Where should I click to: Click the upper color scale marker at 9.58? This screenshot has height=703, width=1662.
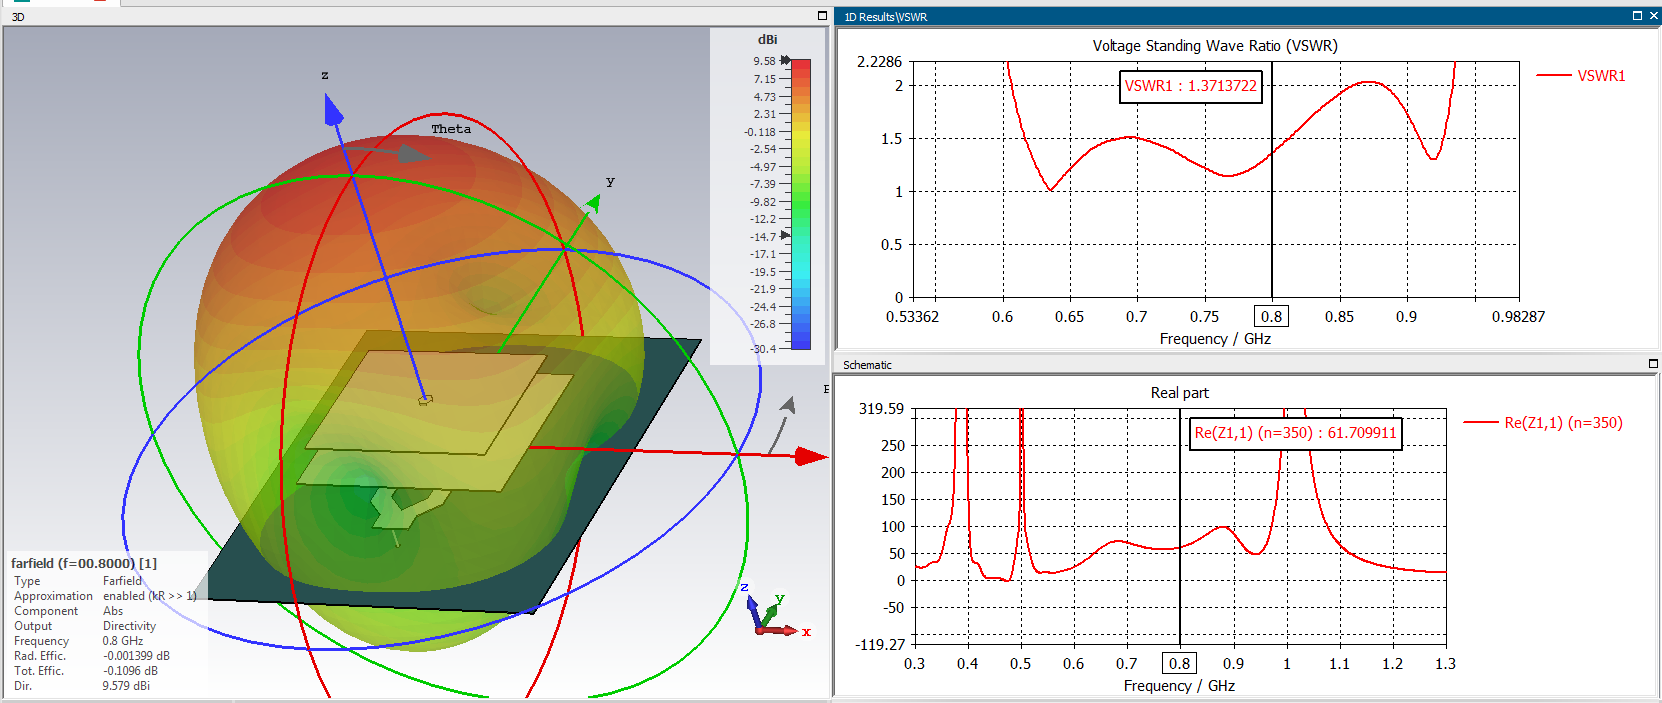click(785, 61)
